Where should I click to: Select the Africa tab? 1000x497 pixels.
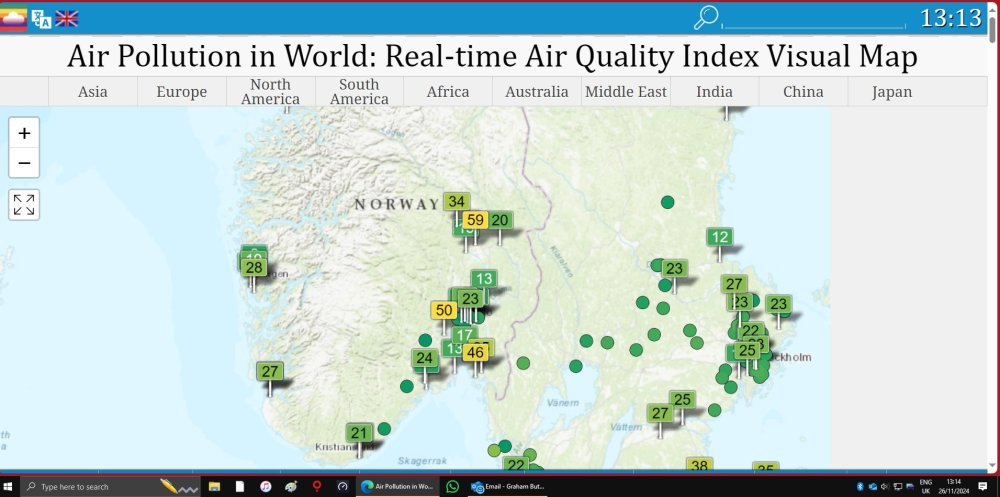coord(448,91)
